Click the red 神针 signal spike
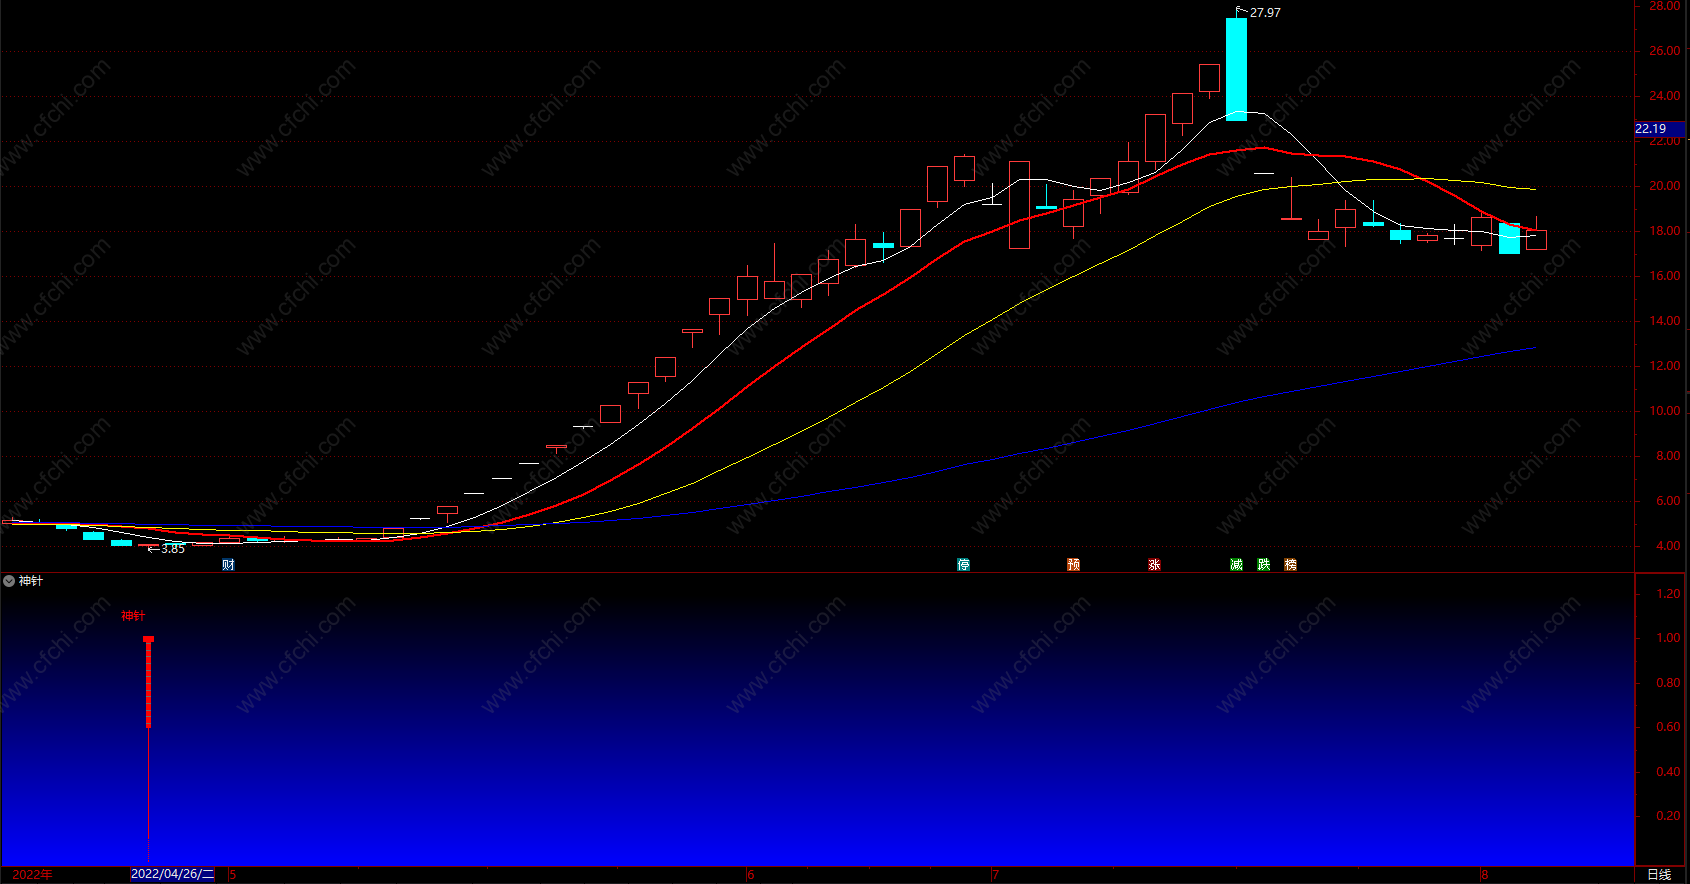1690x884 pixels. click(148, 748)
